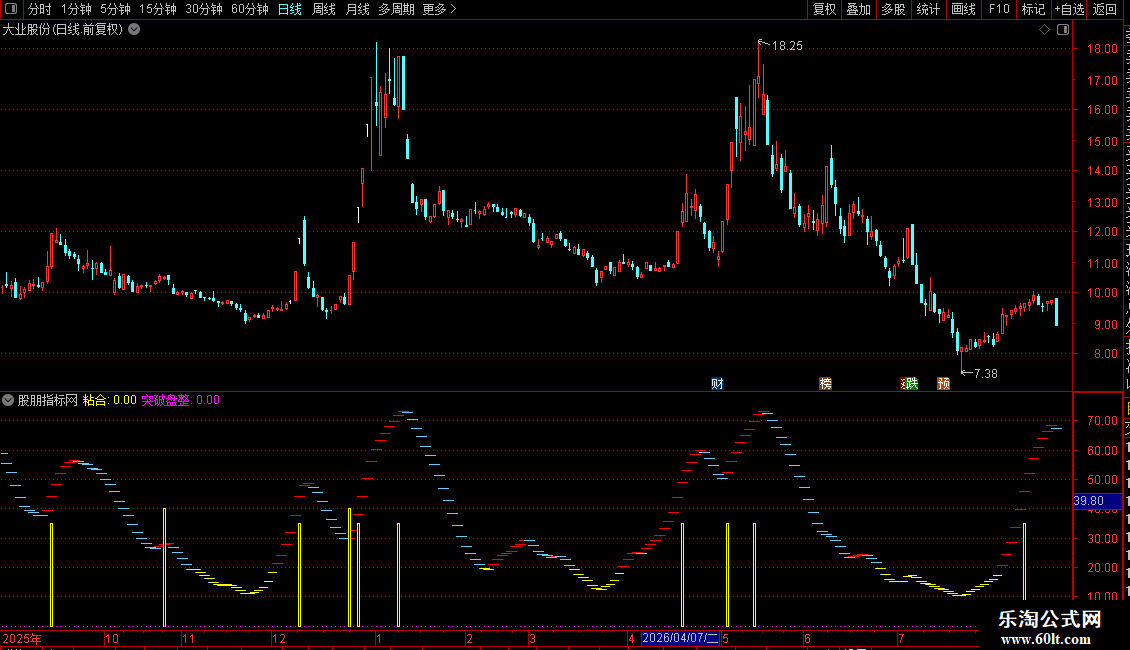Screen dimensions: 1130x650
Task: Add stock via +自选 button
Action: click(1069, 9)
